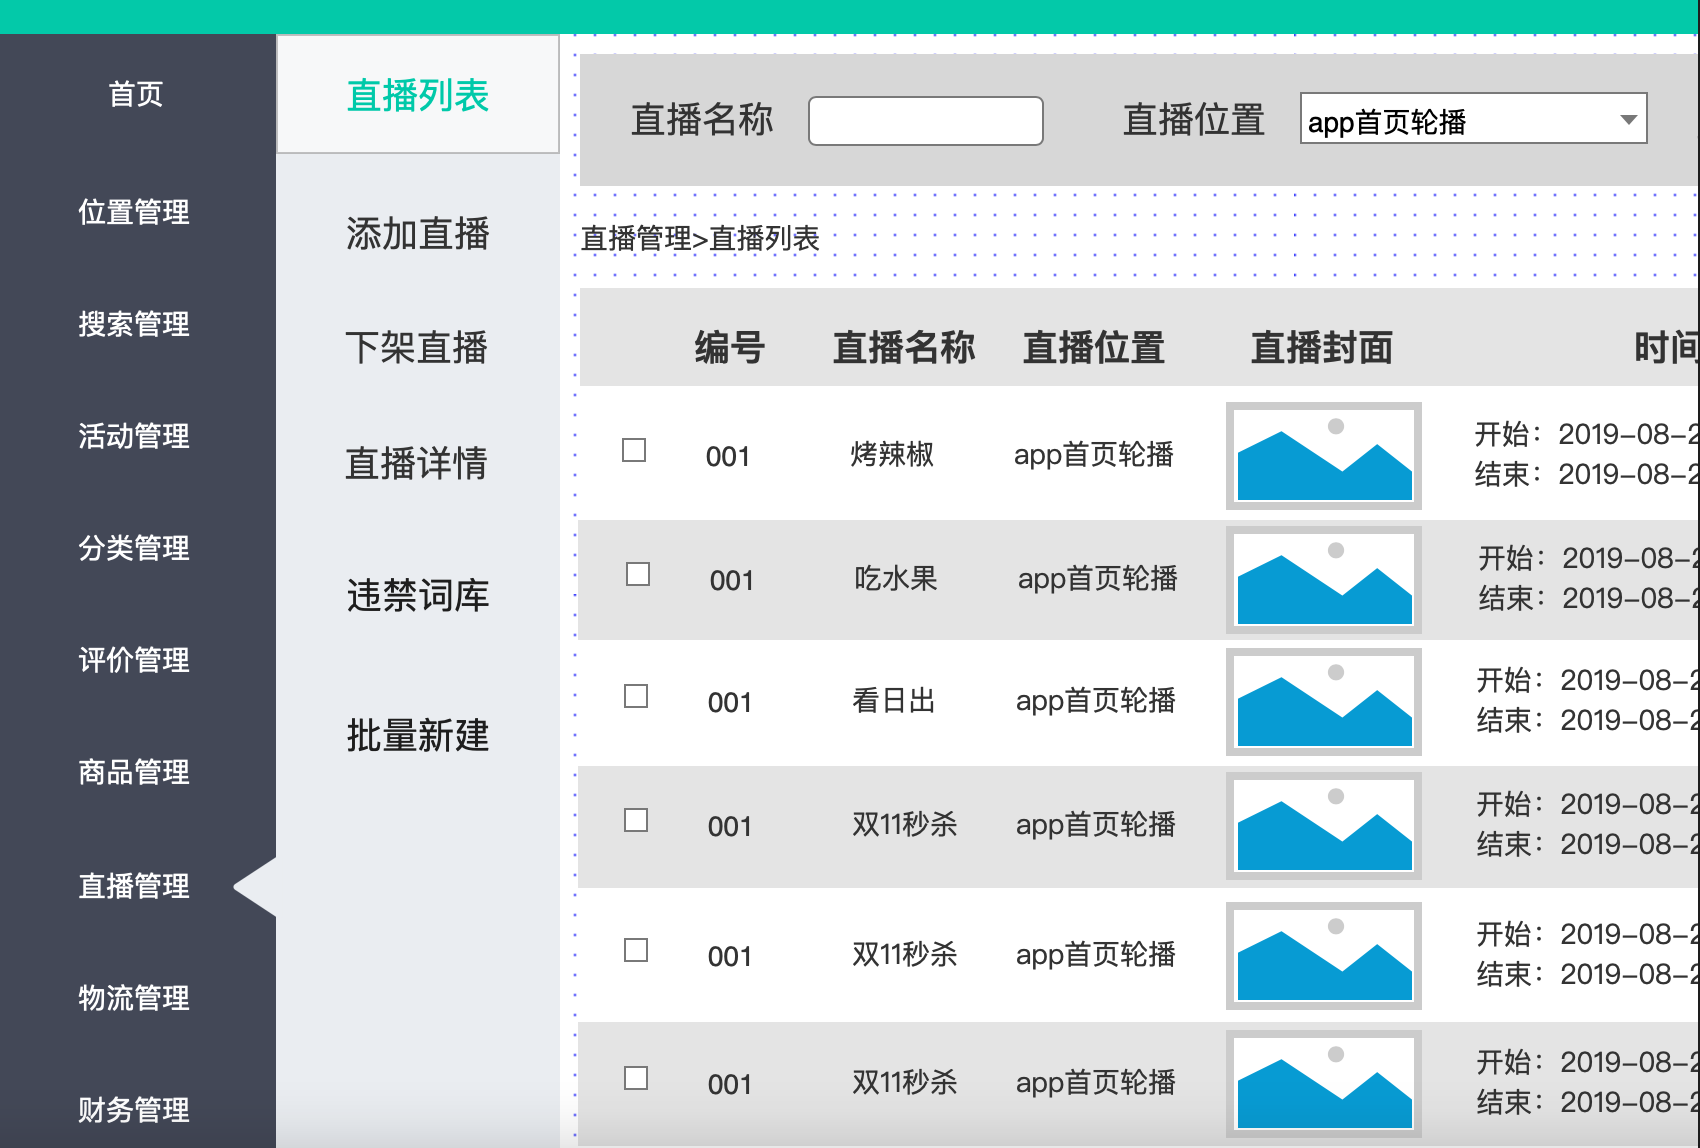Viewport: 1700px width, 1148px height.
Task: Open 物流管理 in the sidebar
Action: point(134,998)
